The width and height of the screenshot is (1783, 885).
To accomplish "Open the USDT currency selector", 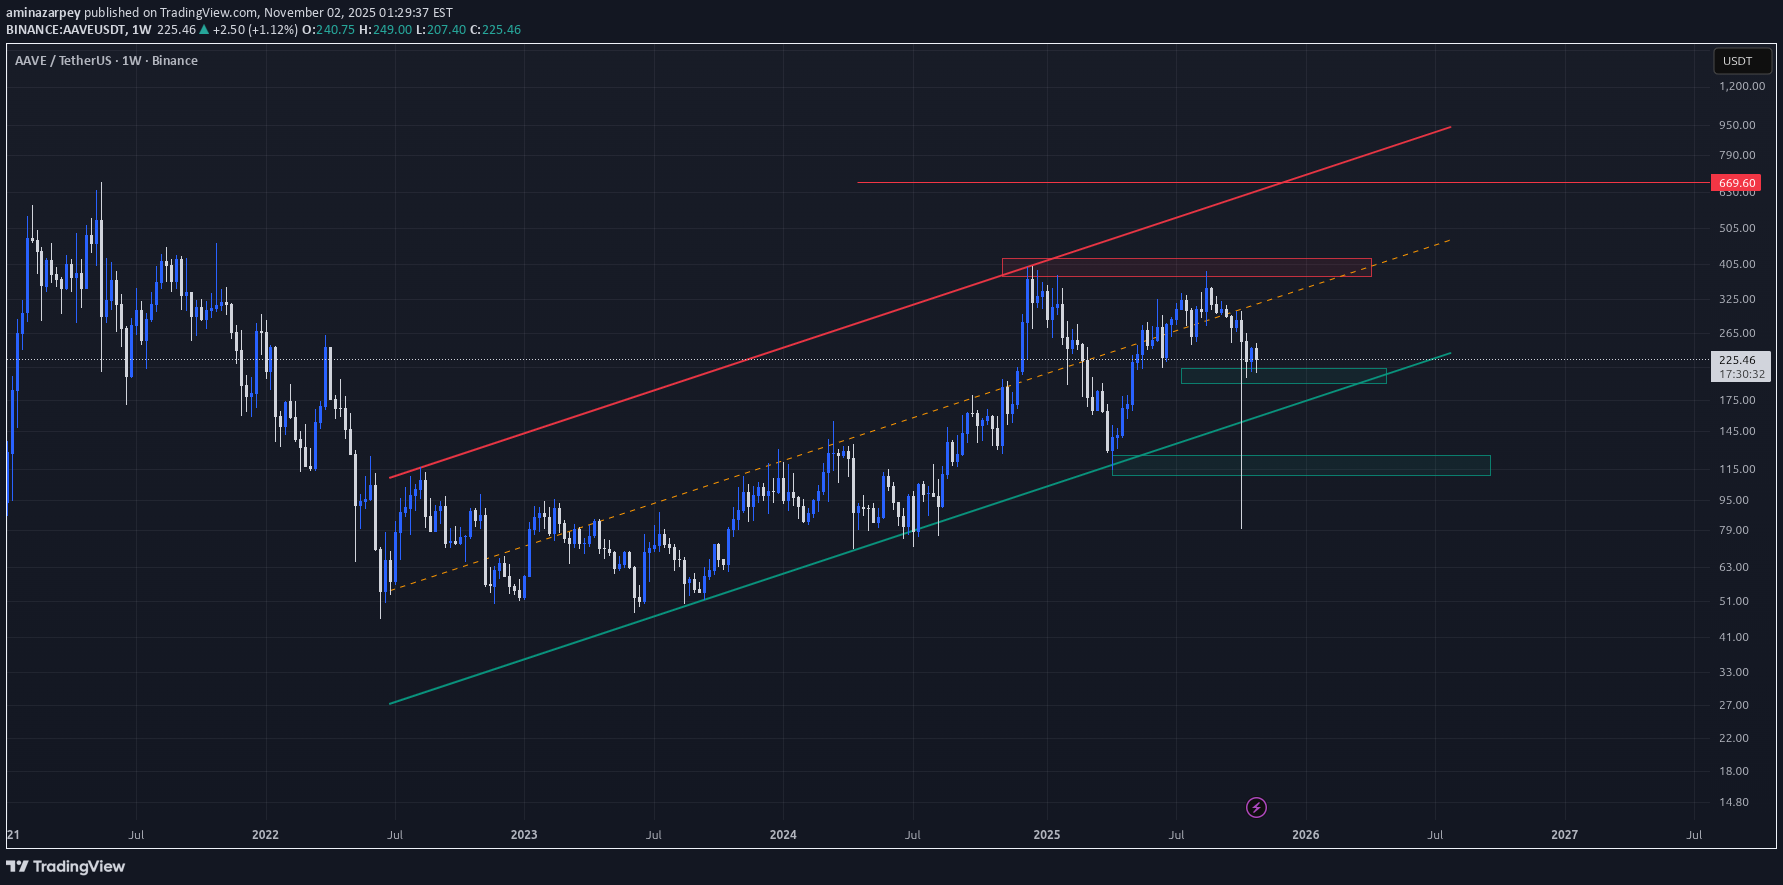I will pos(1738,61).
